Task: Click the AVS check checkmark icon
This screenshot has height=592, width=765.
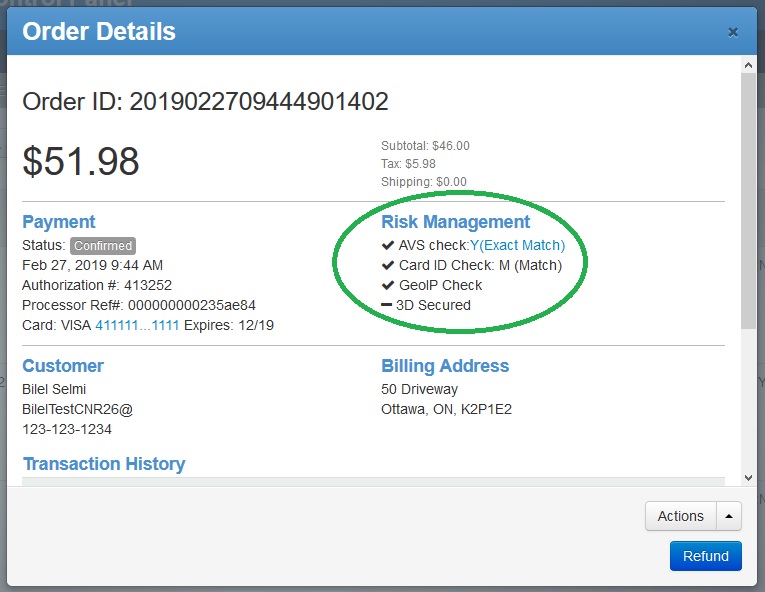Action: click(x=388, y=245)
